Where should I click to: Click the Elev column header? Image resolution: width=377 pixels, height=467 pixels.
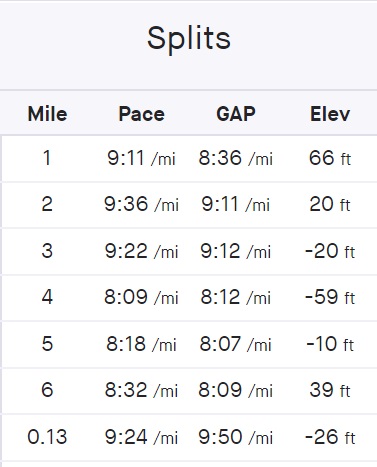pos(330,114)
